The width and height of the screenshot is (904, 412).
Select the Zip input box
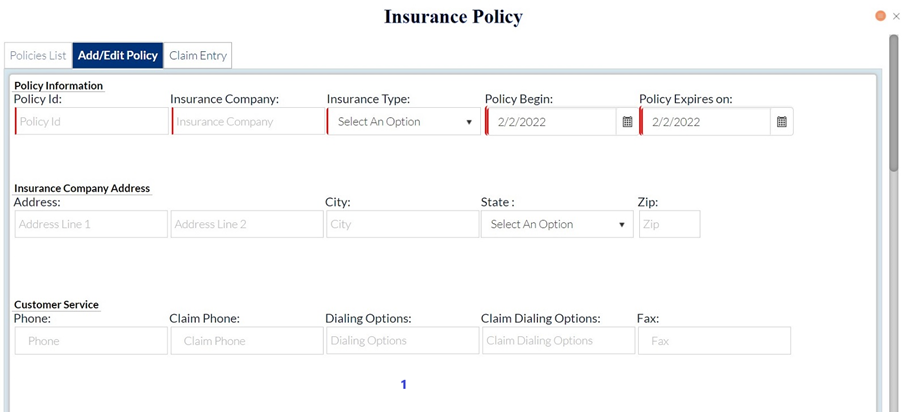coord(669,224)
